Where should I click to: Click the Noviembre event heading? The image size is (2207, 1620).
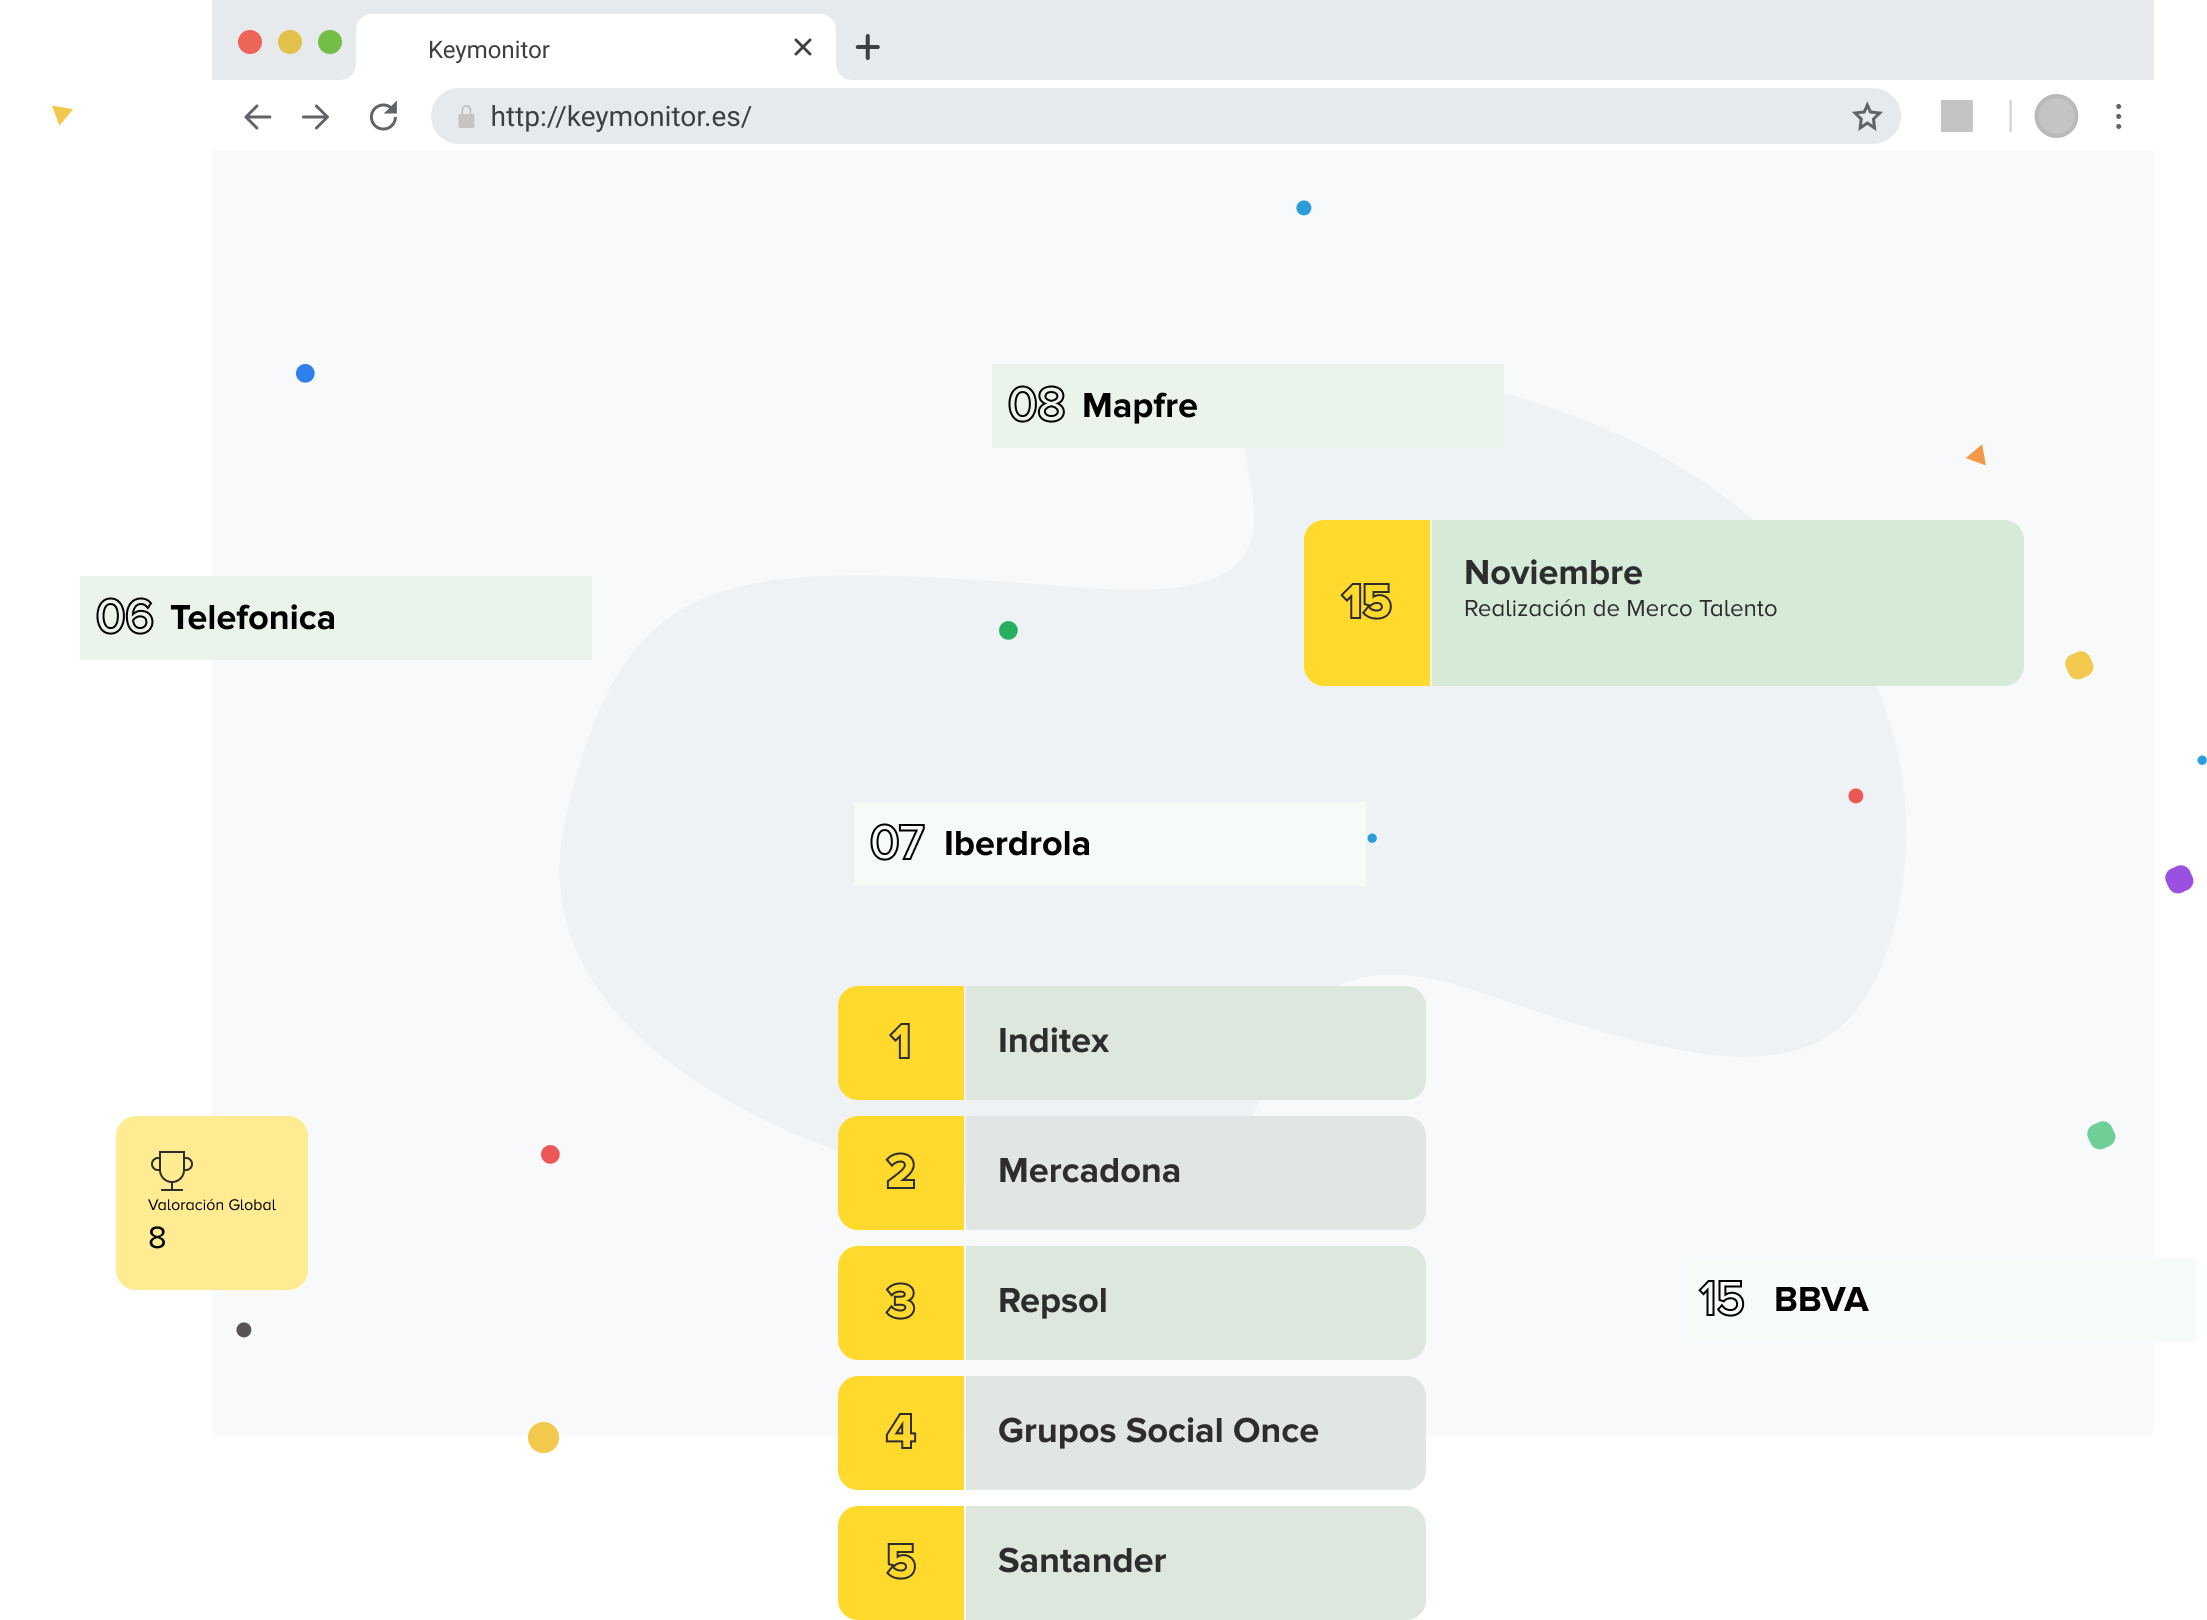click(x=1553, y=572)
